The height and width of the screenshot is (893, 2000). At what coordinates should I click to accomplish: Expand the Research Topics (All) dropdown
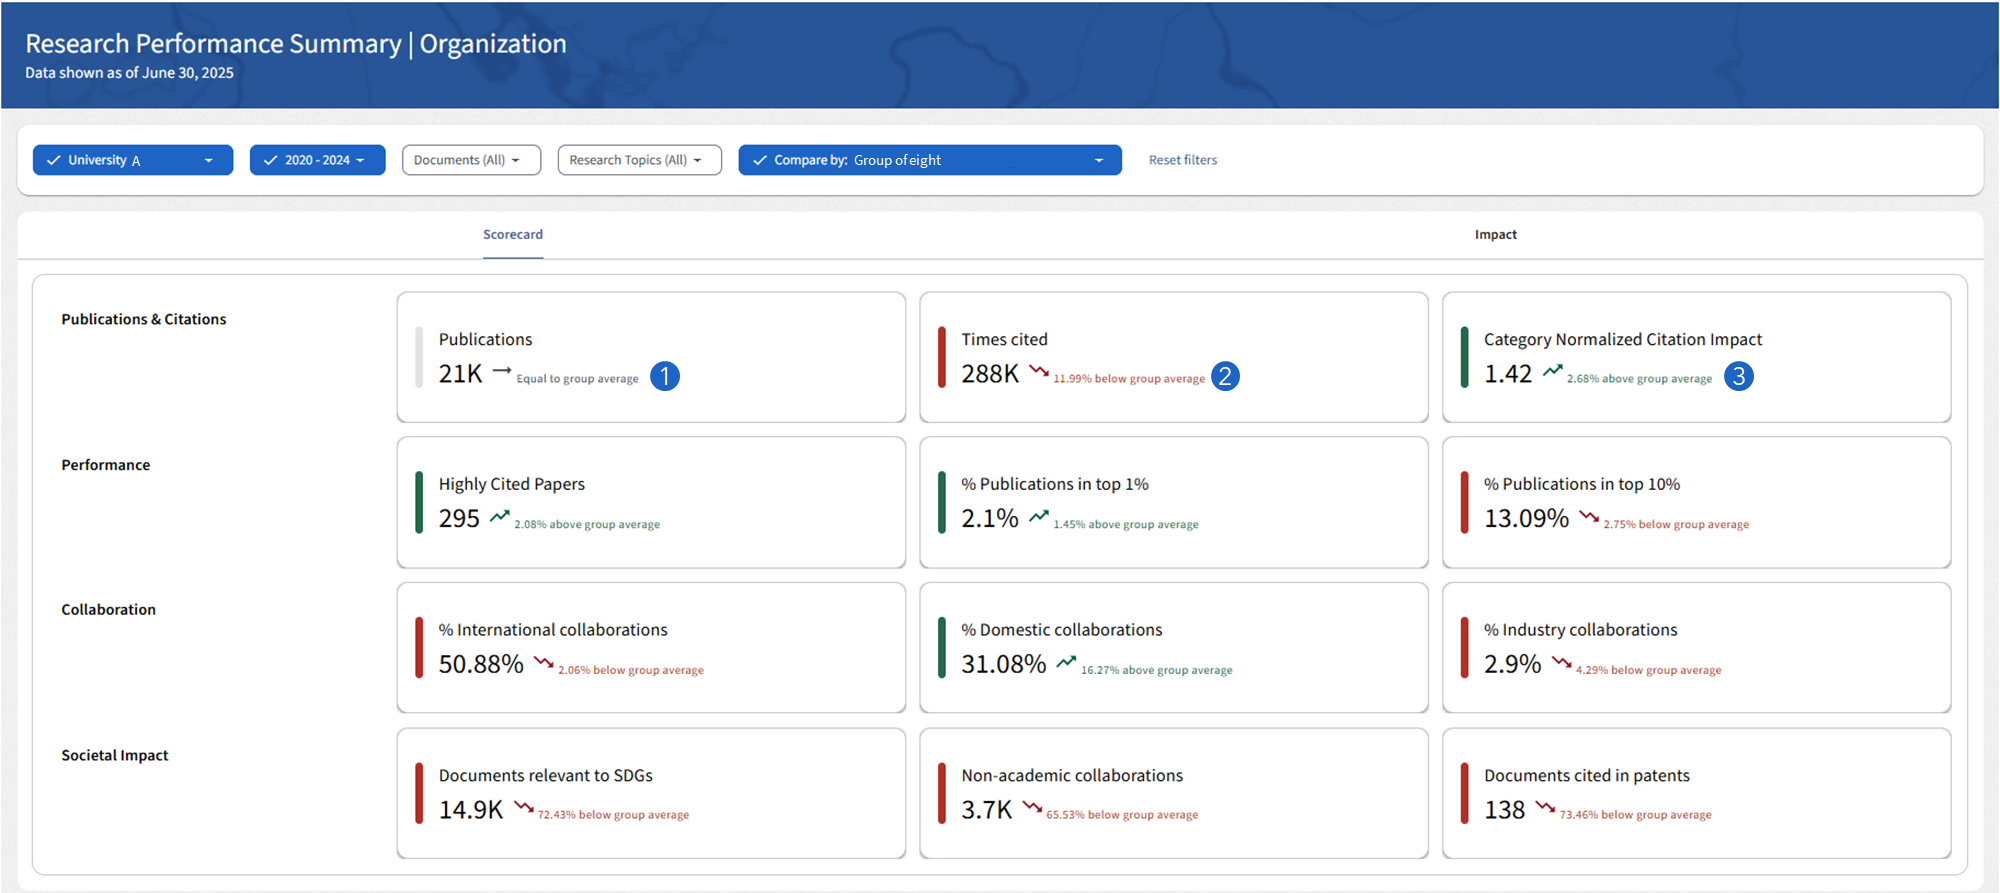(x=639, y=160)
